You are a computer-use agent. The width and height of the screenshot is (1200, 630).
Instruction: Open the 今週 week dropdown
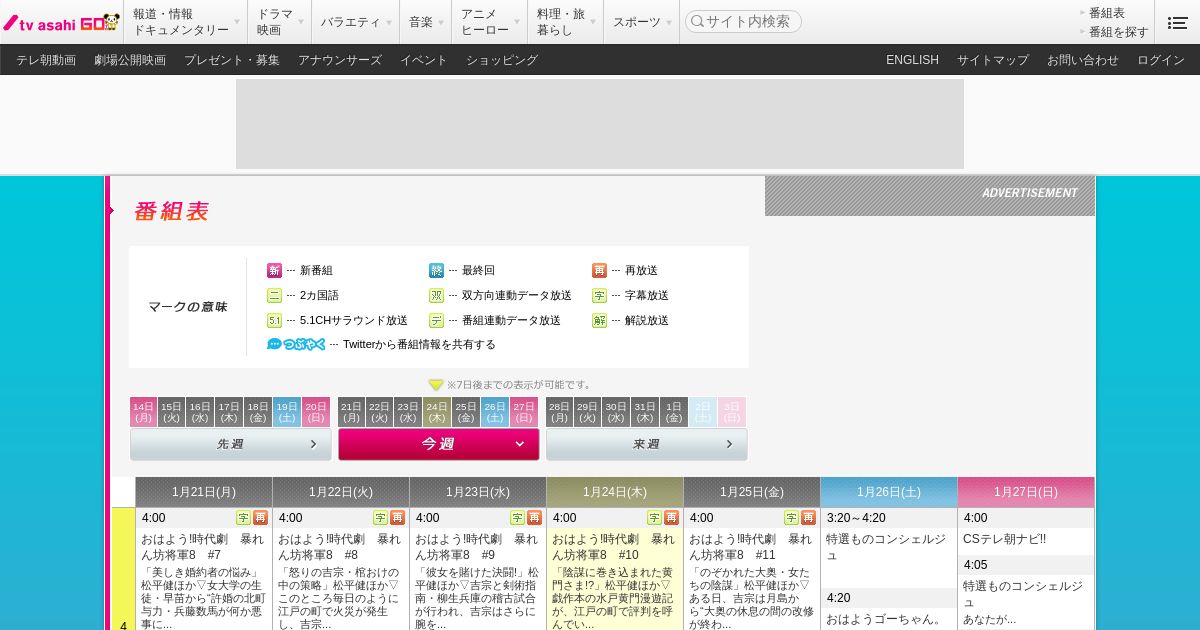pyautogui.click(x=439, y=444)
